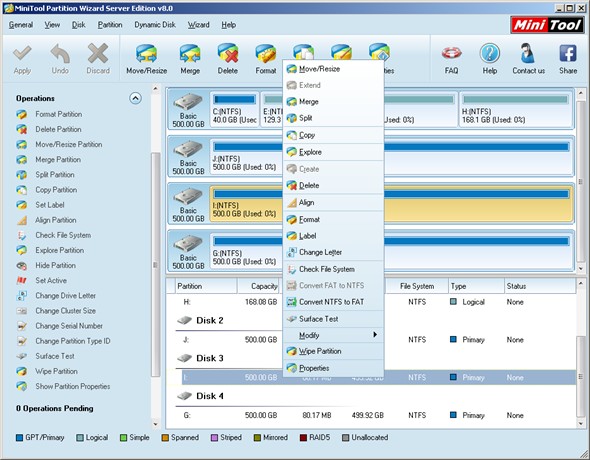Click the Partition column header
Viewport: 590px width, 460px height.
[206, 286]
